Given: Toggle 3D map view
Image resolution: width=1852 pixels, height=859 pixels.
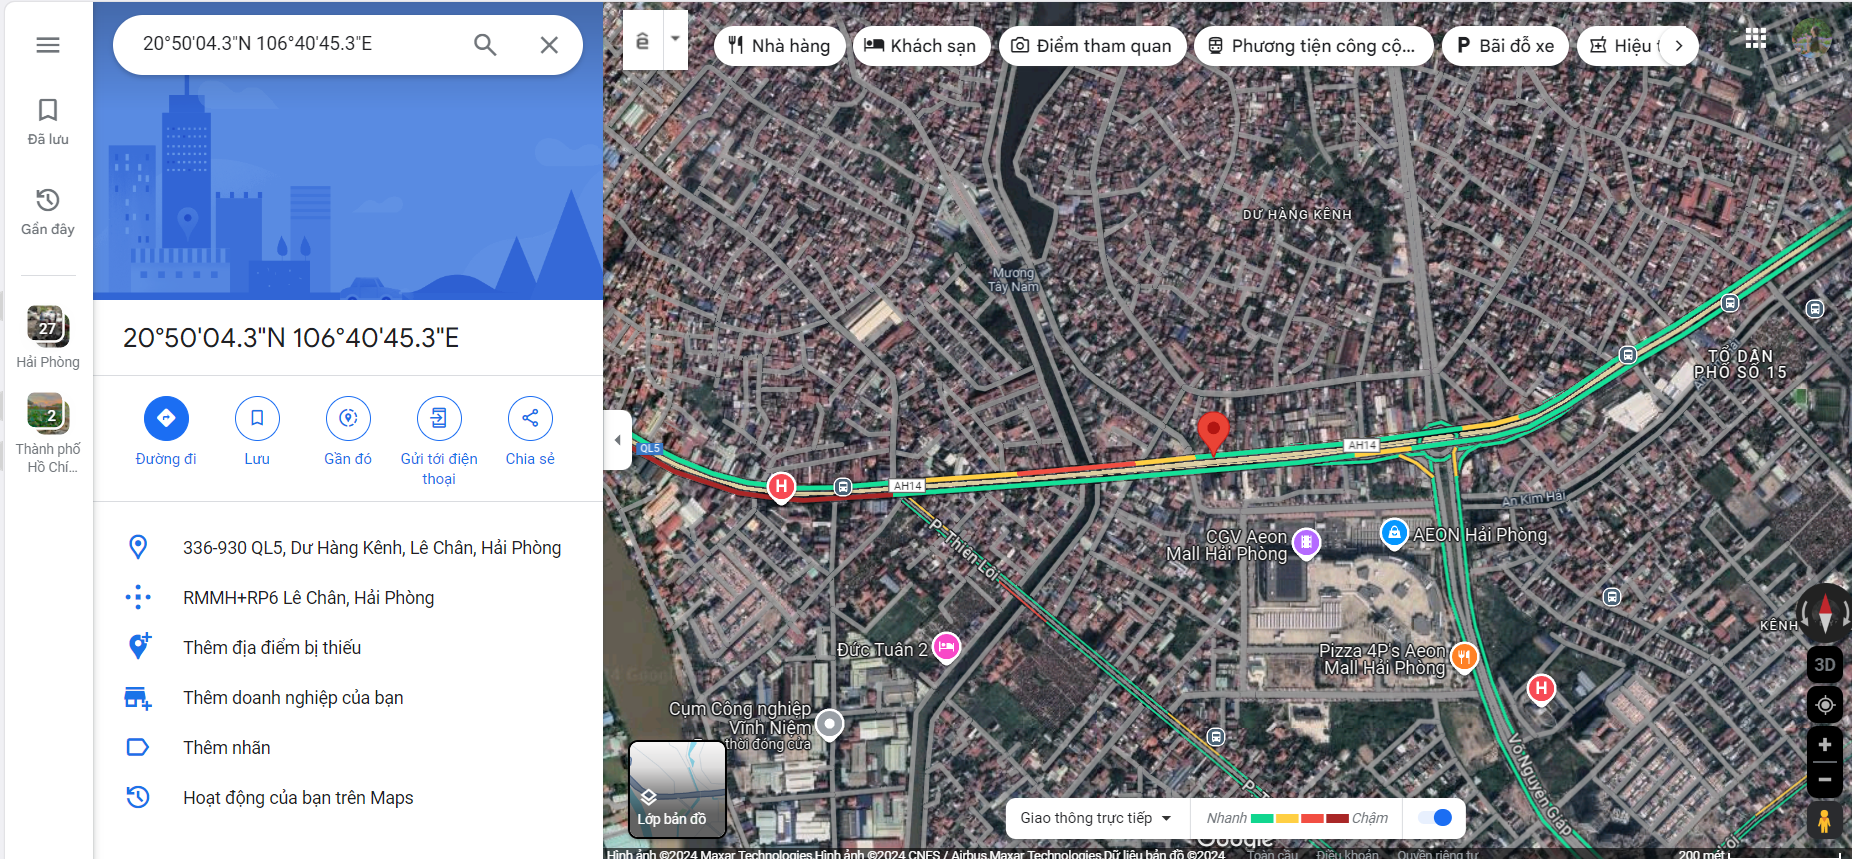Looking at the screenshot, I should coord(1824,665).
